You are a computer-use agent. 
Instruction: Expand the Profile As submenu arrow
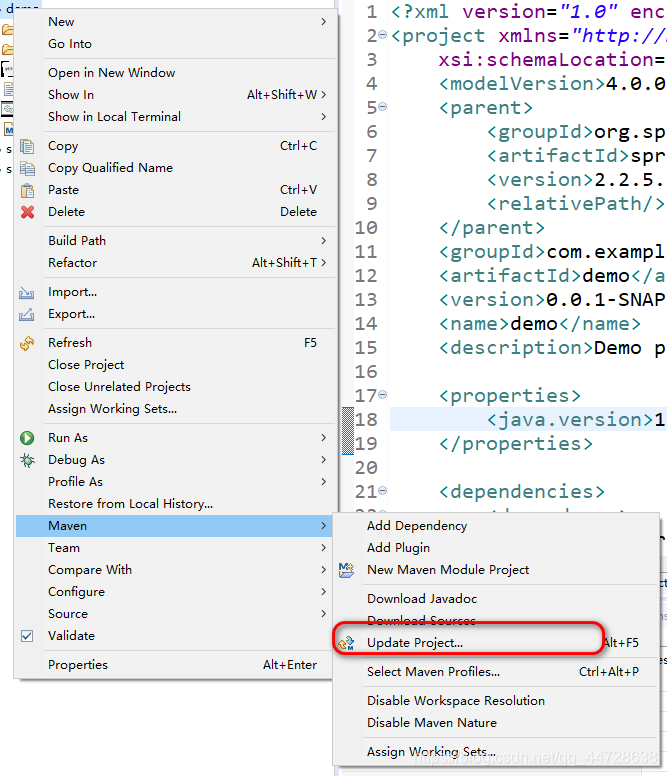324,482
